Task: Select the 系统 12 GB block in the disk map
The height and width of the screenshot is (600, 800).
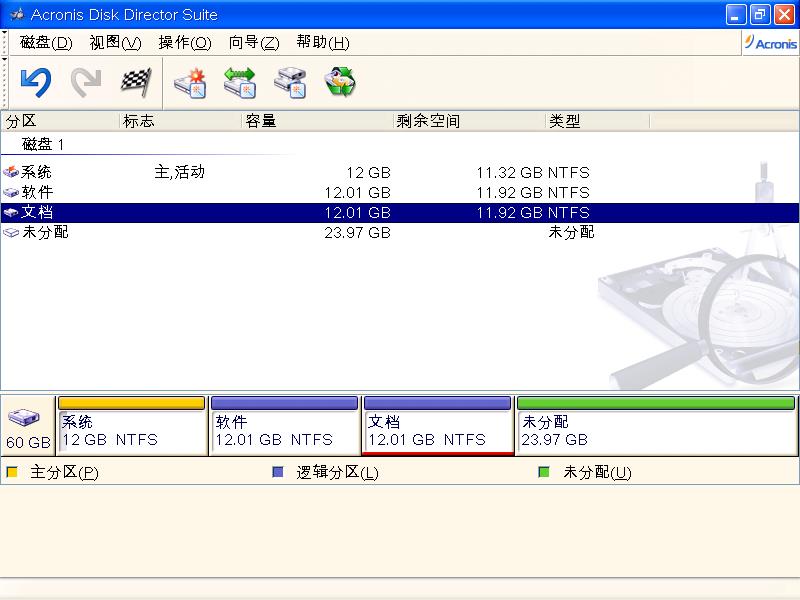Action: (x=132, y=426)
